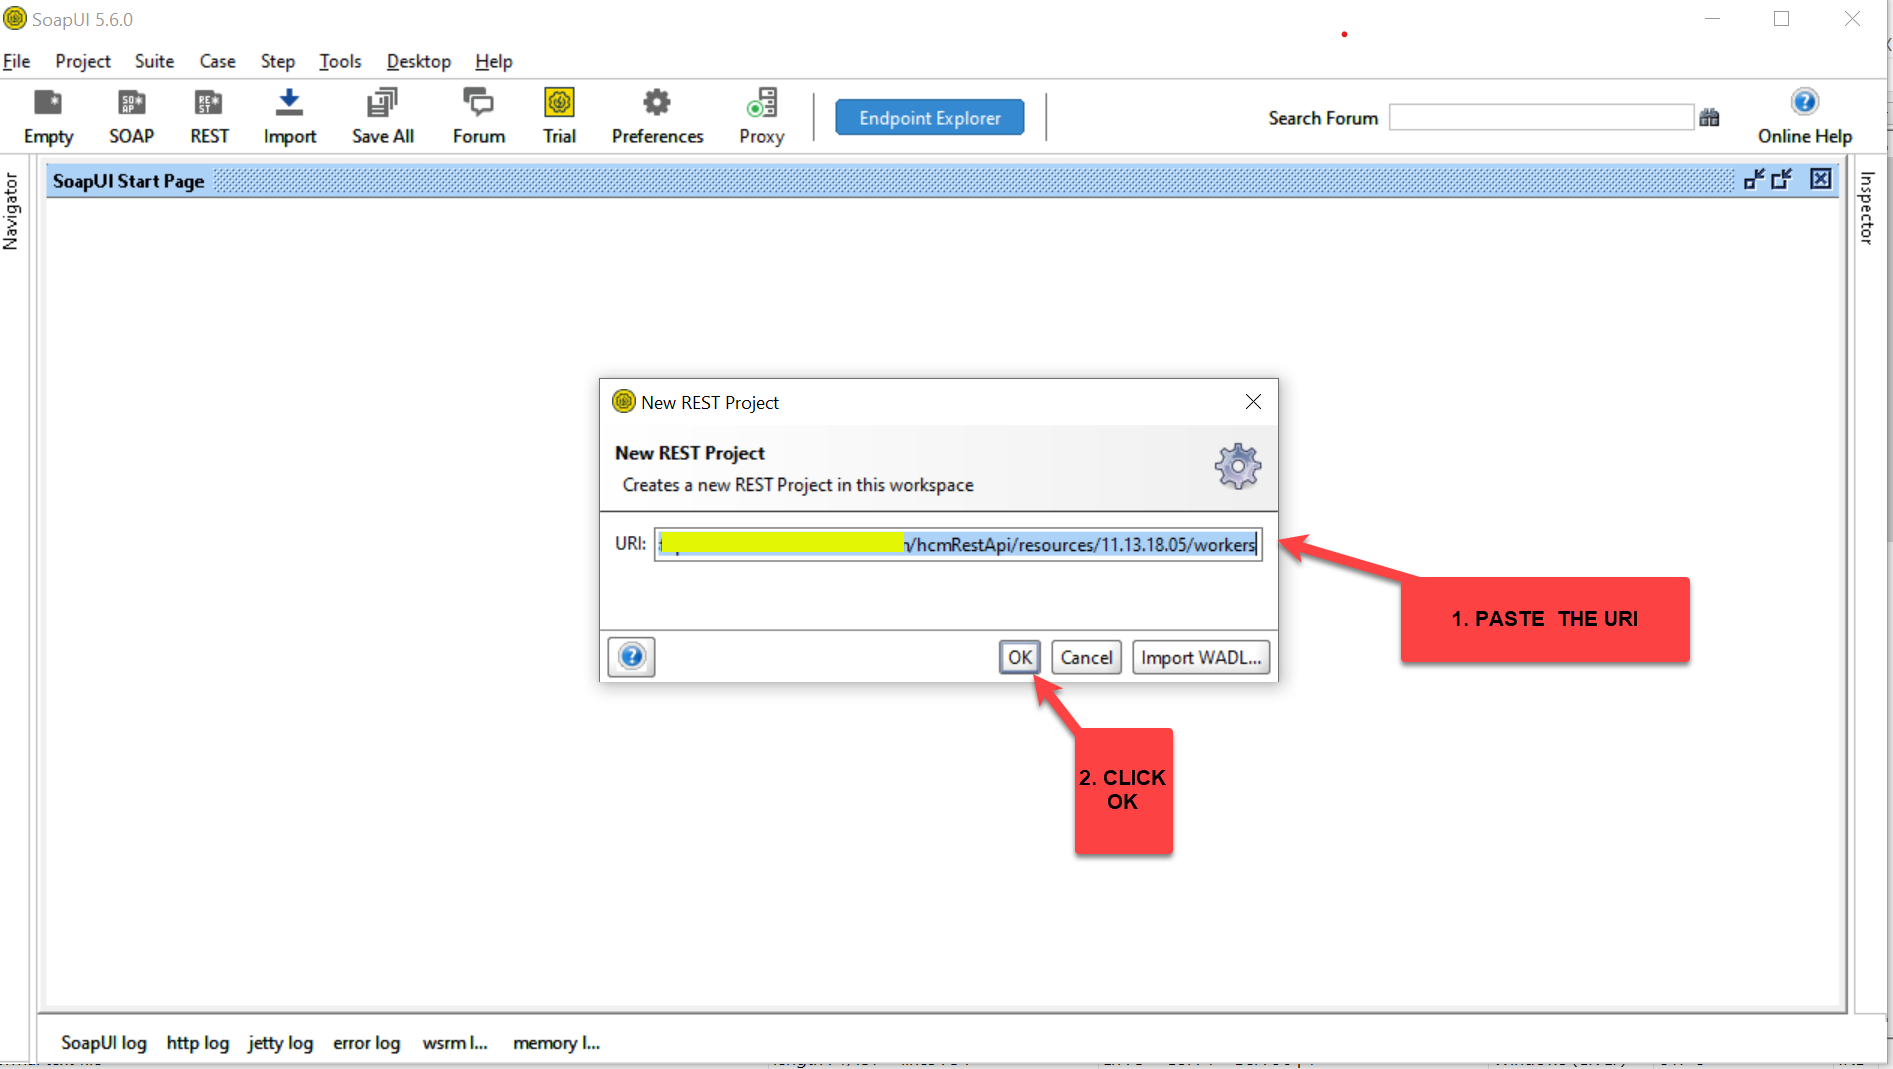
Task: Save All projects
Action: coord(382,117)
